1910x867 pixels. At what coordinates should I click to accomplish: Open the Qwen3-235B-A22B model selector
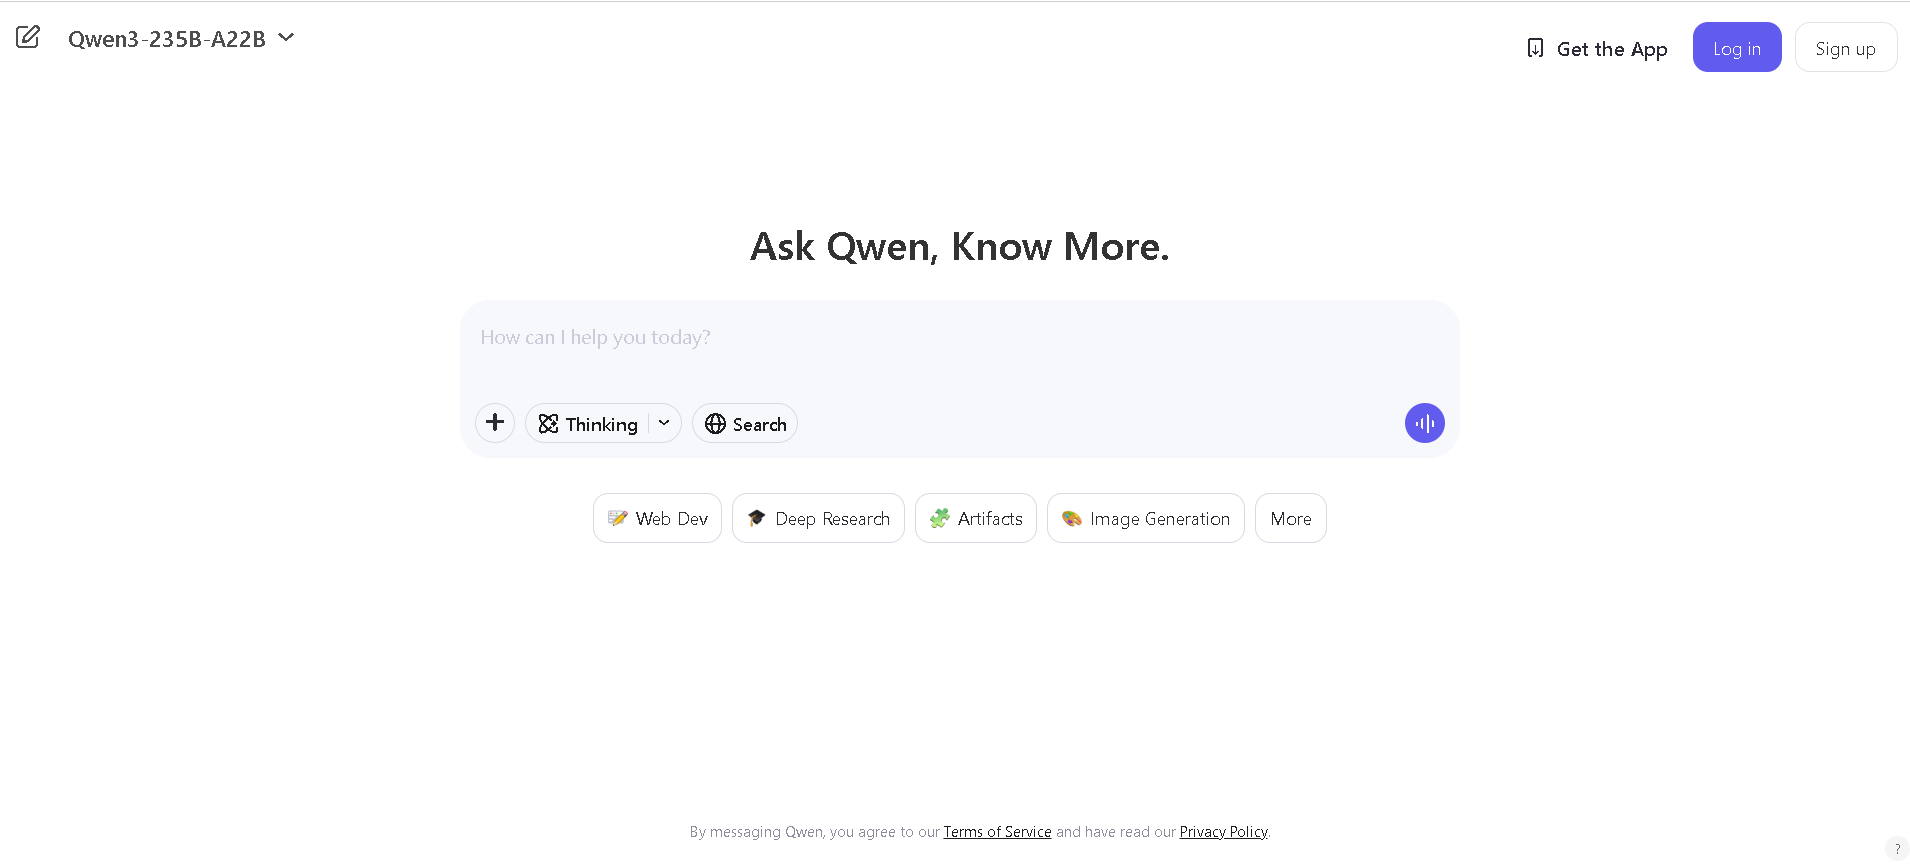(181, 38)
